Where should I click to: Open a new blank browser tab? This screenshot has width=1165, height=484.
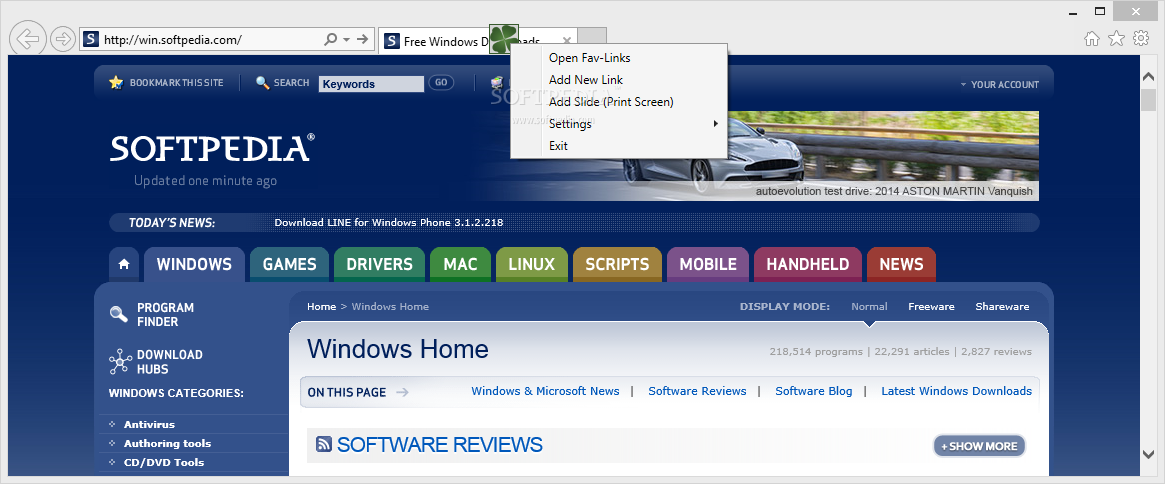pyautogui.click(x=592, y=39)
